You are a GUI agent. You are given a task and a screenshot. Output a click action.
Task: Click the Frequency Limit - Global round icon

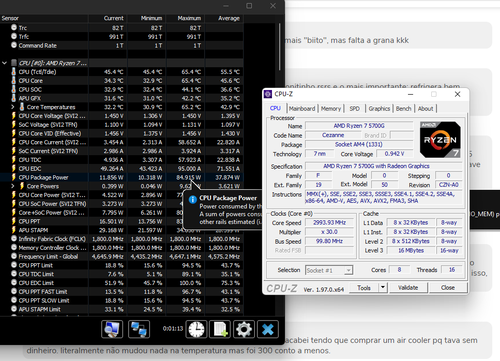(x=14, y=256)
